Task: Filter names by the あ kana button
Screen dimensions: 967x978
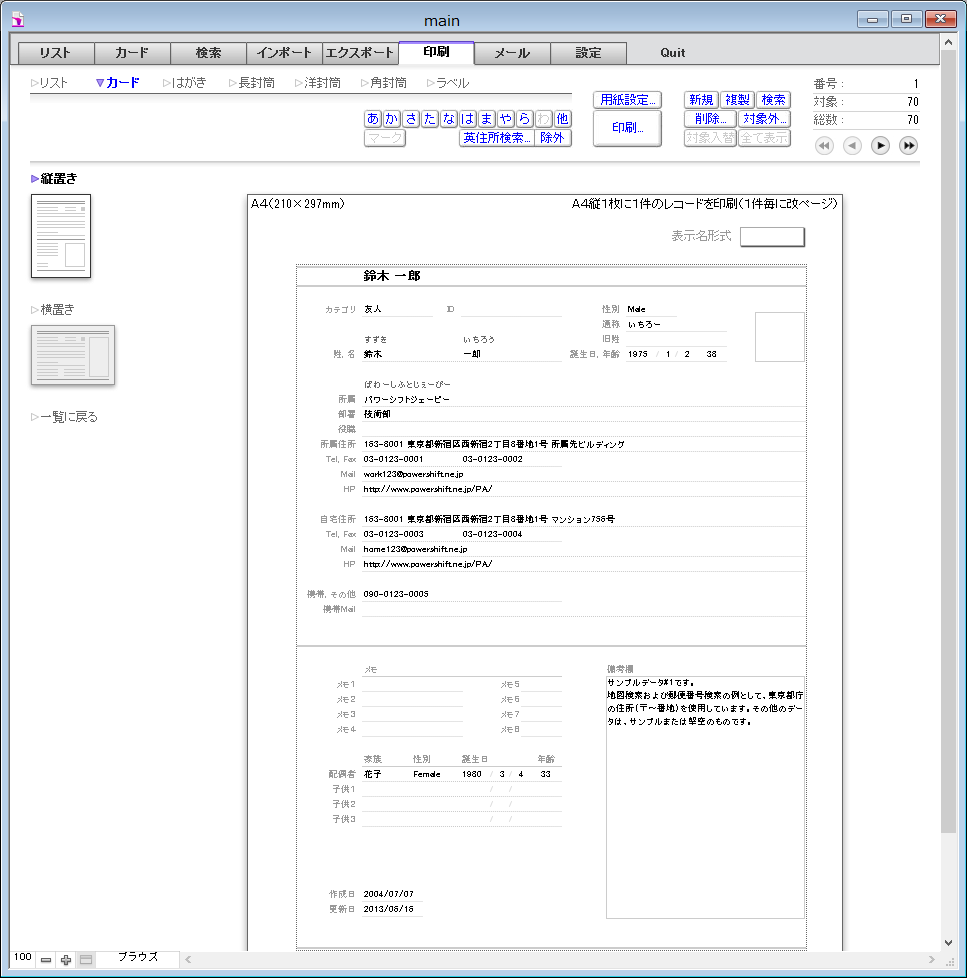Action: [373, 119]
